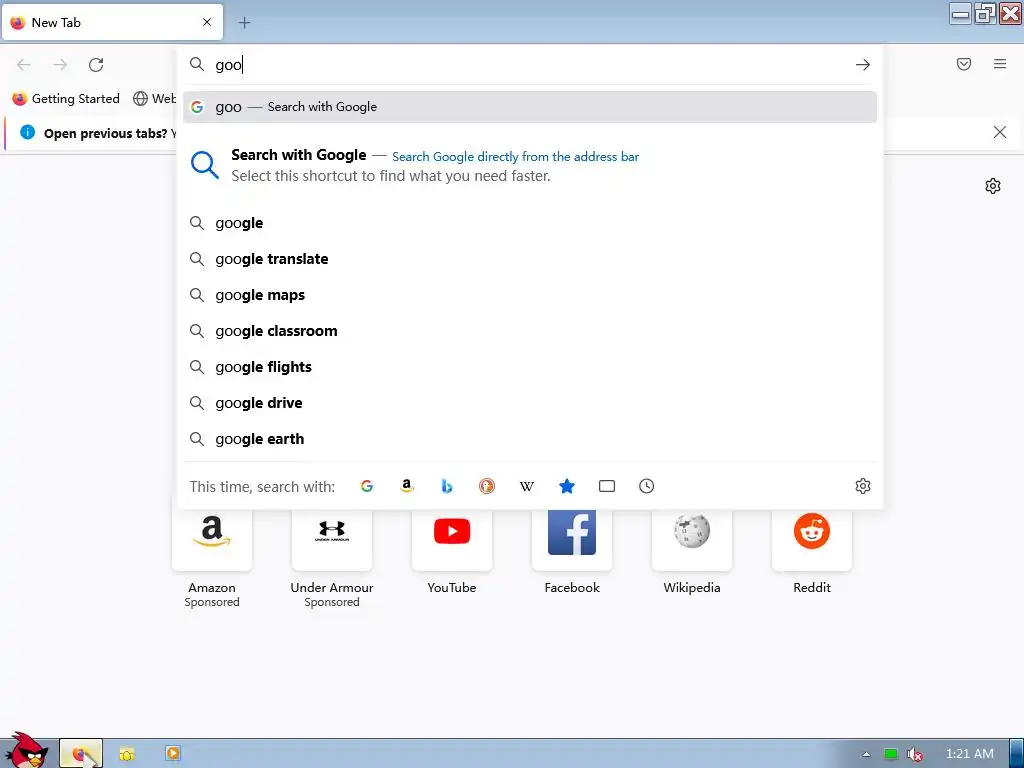Screen dimensions: 1024x768
Task: Select the New Tab tab
Action: click(x=112, y=22)
